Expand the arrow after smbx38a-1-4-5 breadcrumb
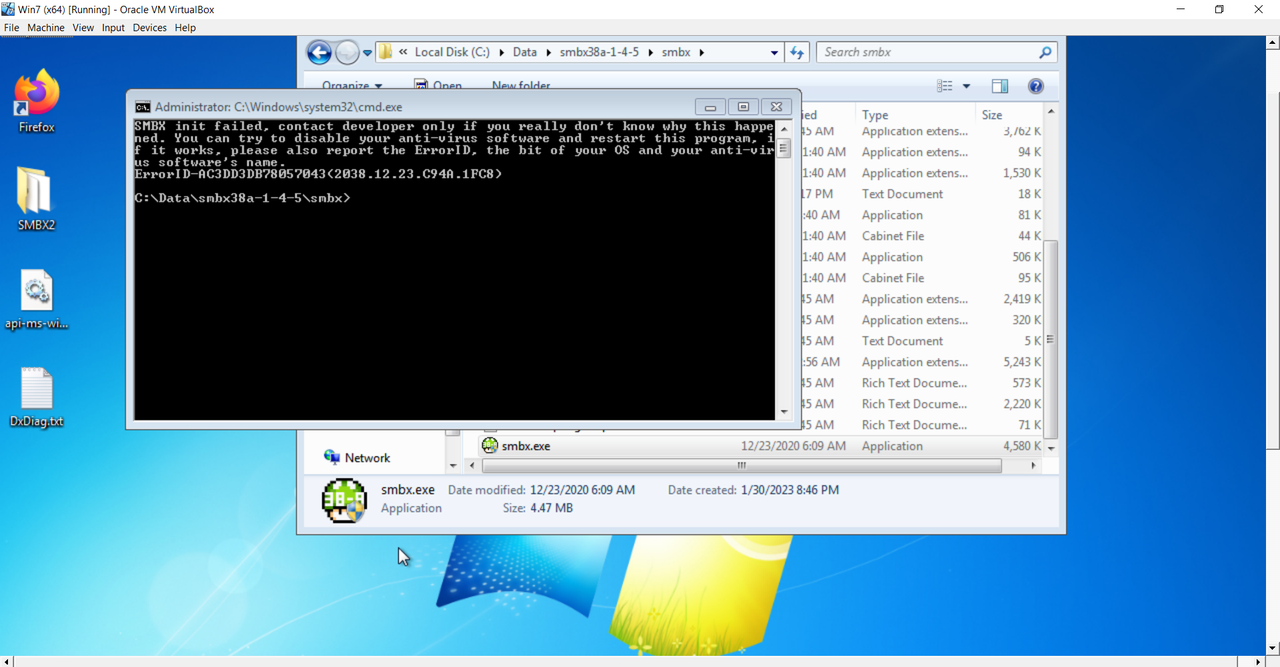 click(650, 52)
